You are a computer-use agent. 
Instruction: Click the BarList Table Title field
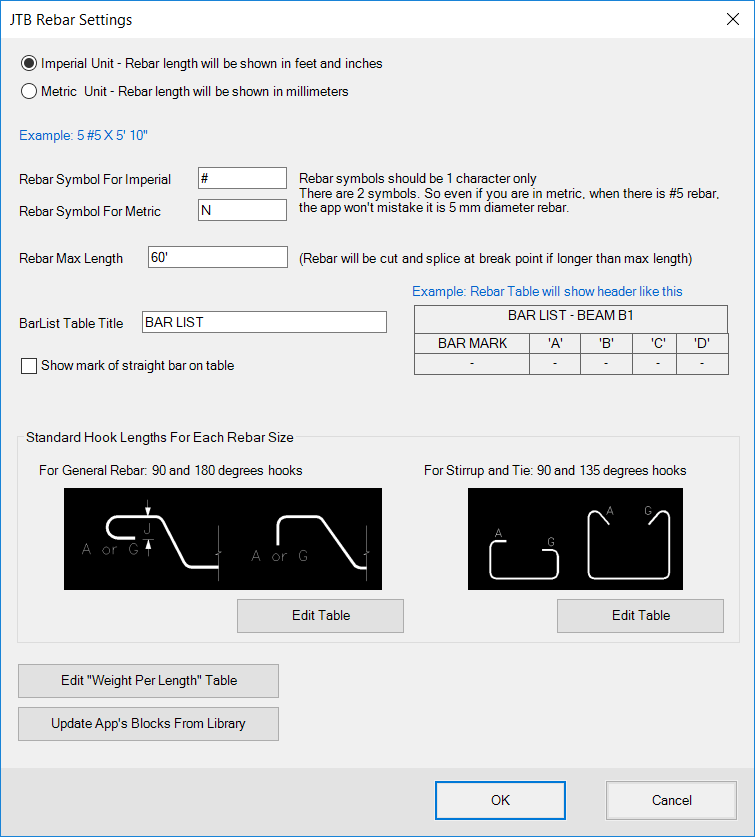264,322
